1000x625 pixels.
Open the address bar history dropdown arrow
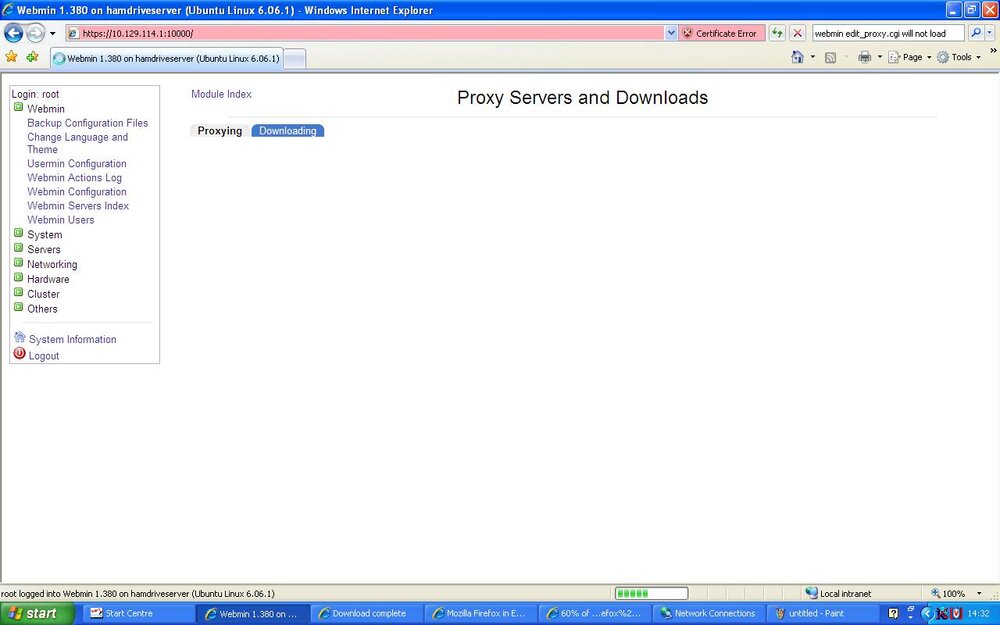[671, 33]
